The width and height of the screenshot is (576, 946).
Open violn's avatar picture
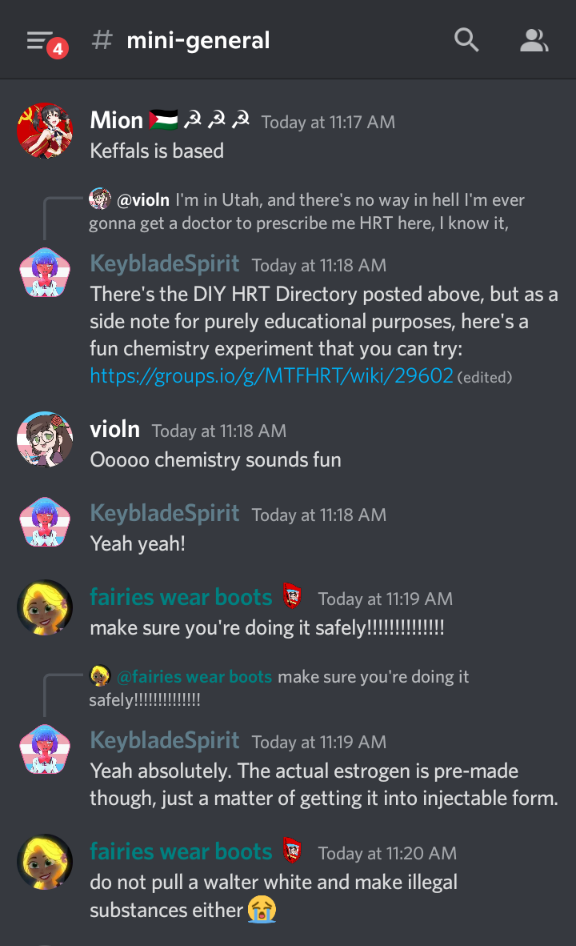click(x=45, y=439)
